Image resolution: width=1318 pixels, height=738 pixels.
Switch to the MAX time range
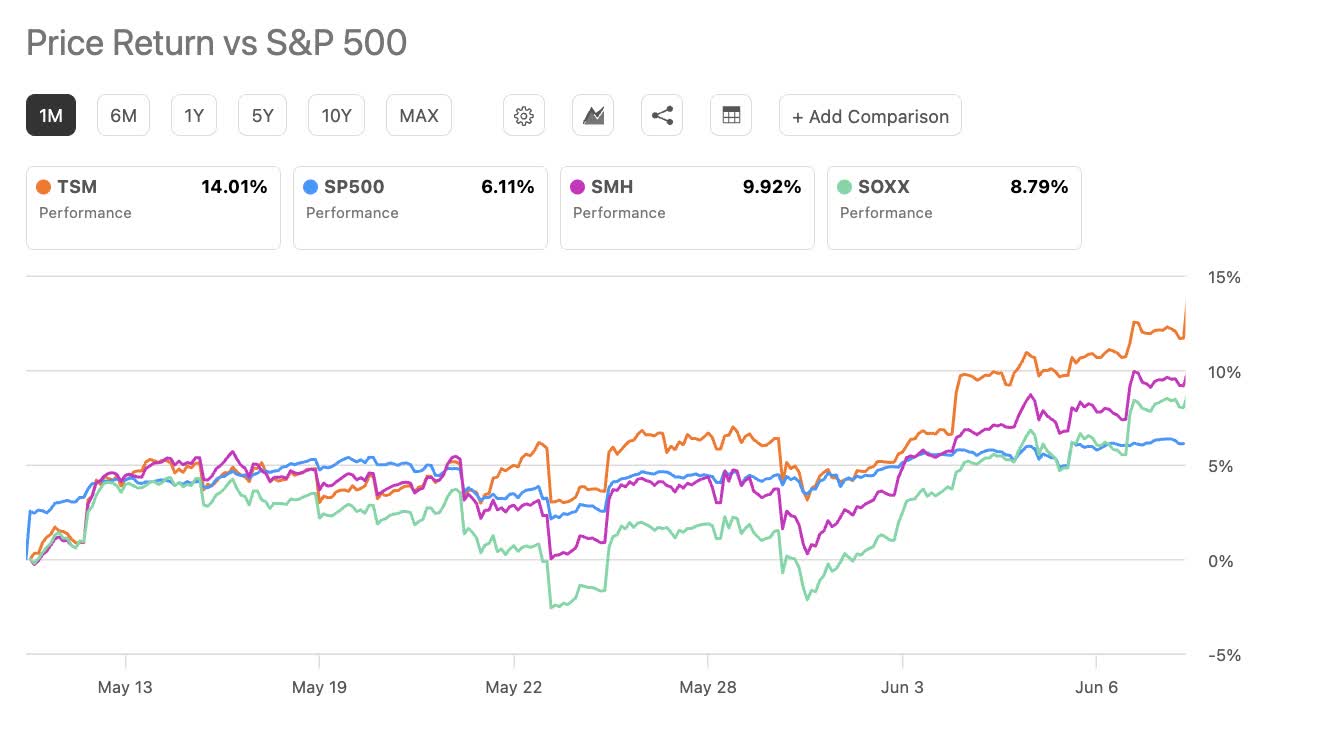pyautogui.click(x=418, y=115)
